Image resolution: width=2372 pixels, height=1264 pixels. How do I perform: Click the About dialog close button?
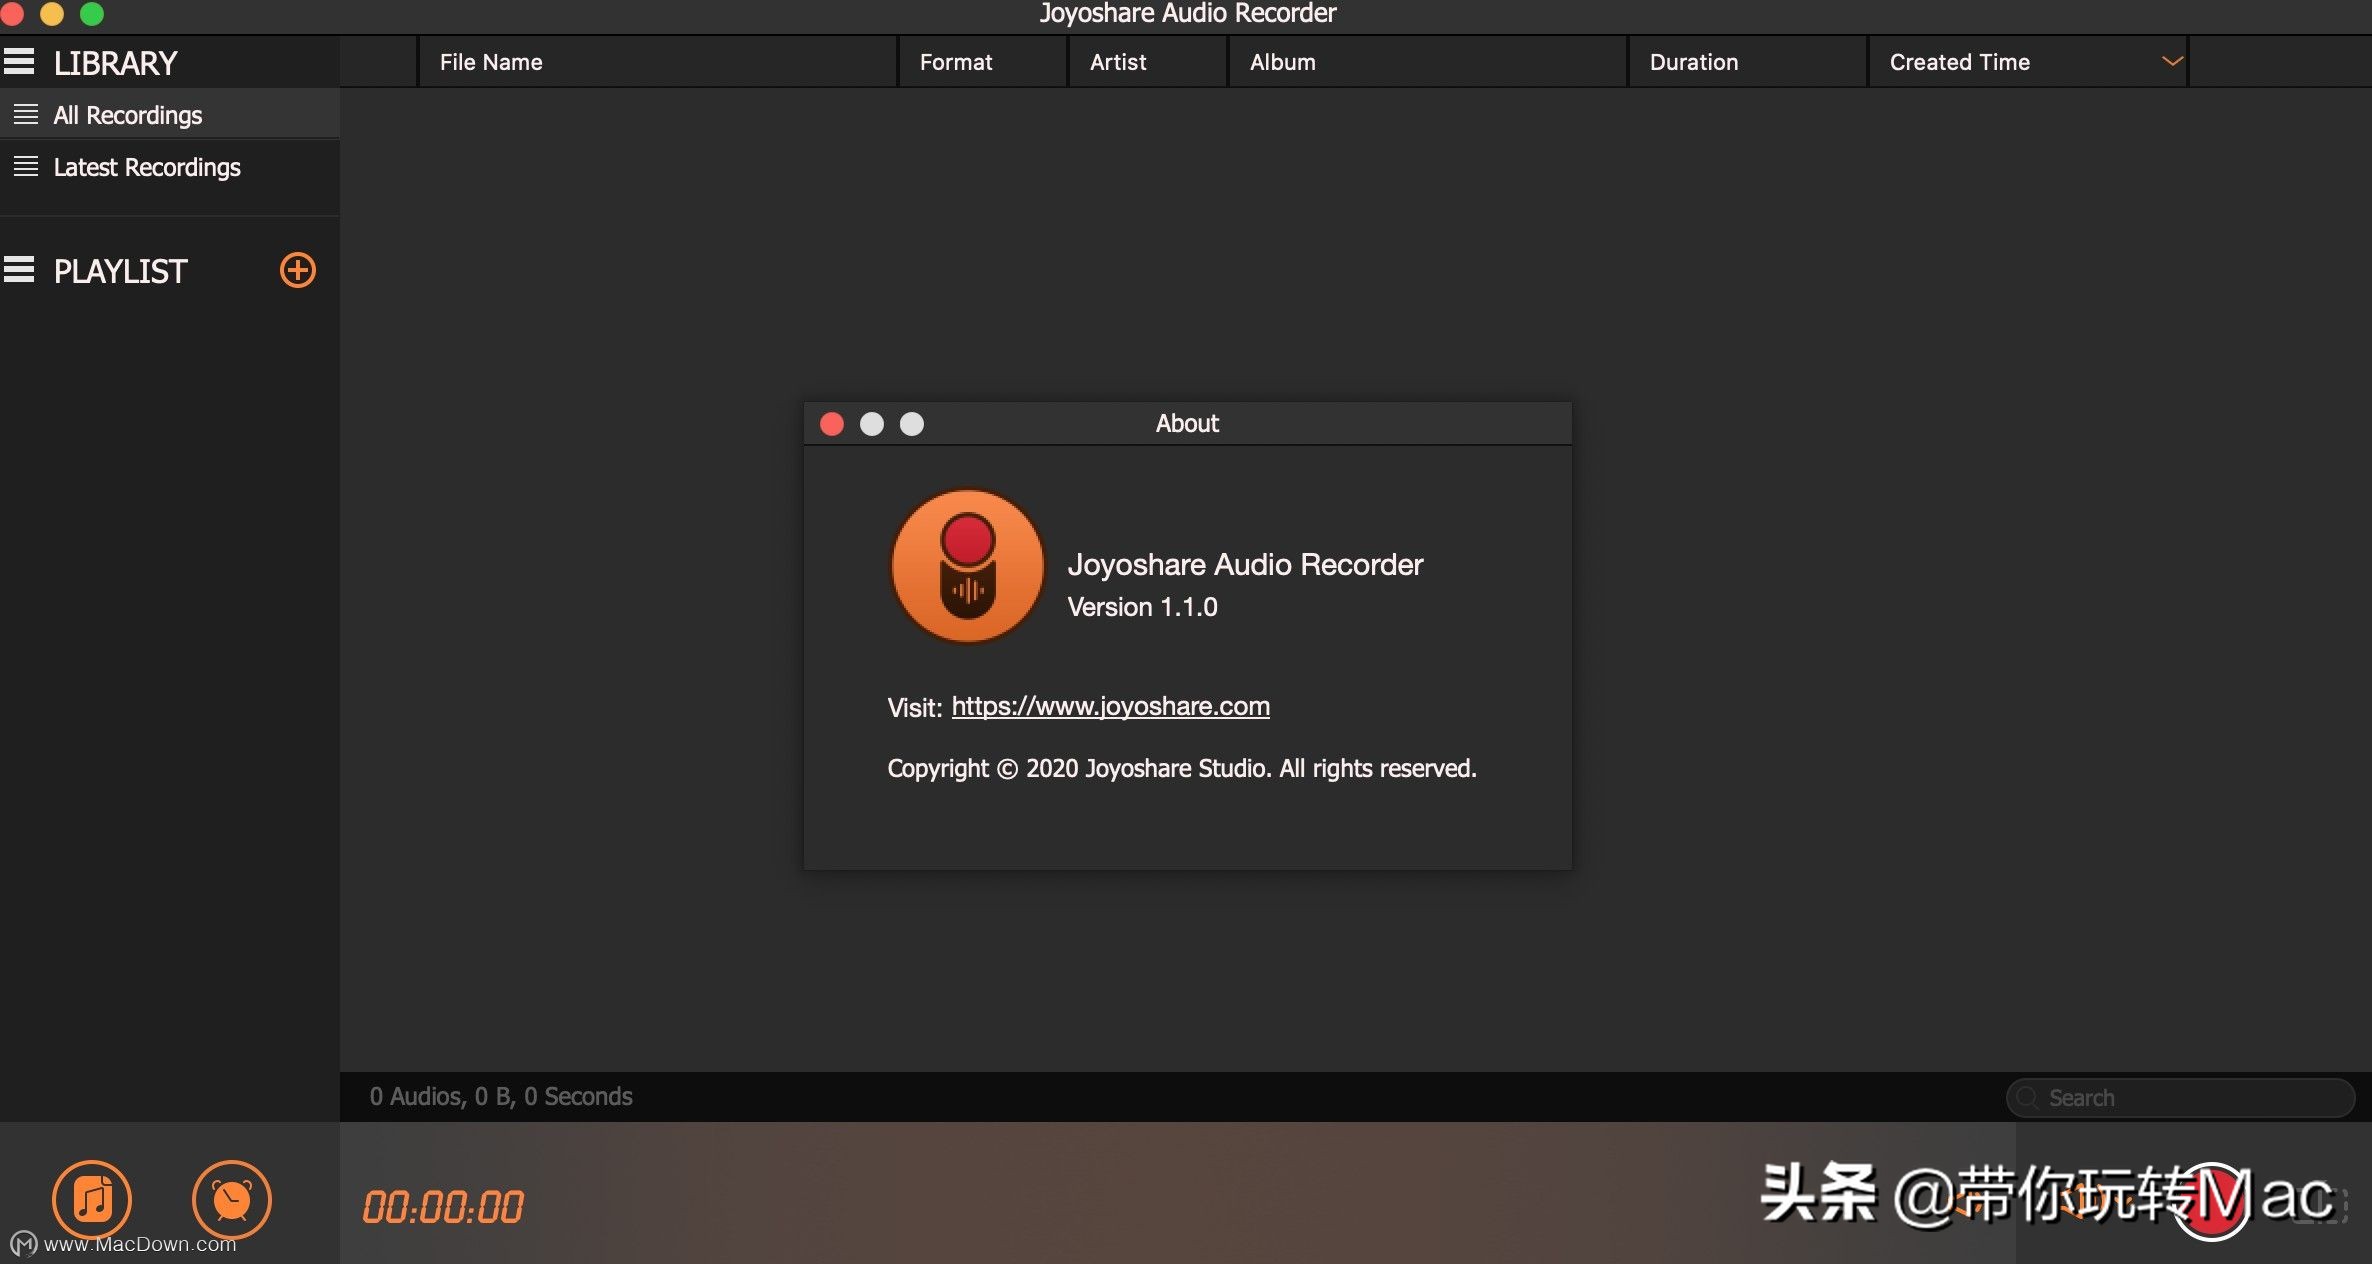tap(831, 423)
